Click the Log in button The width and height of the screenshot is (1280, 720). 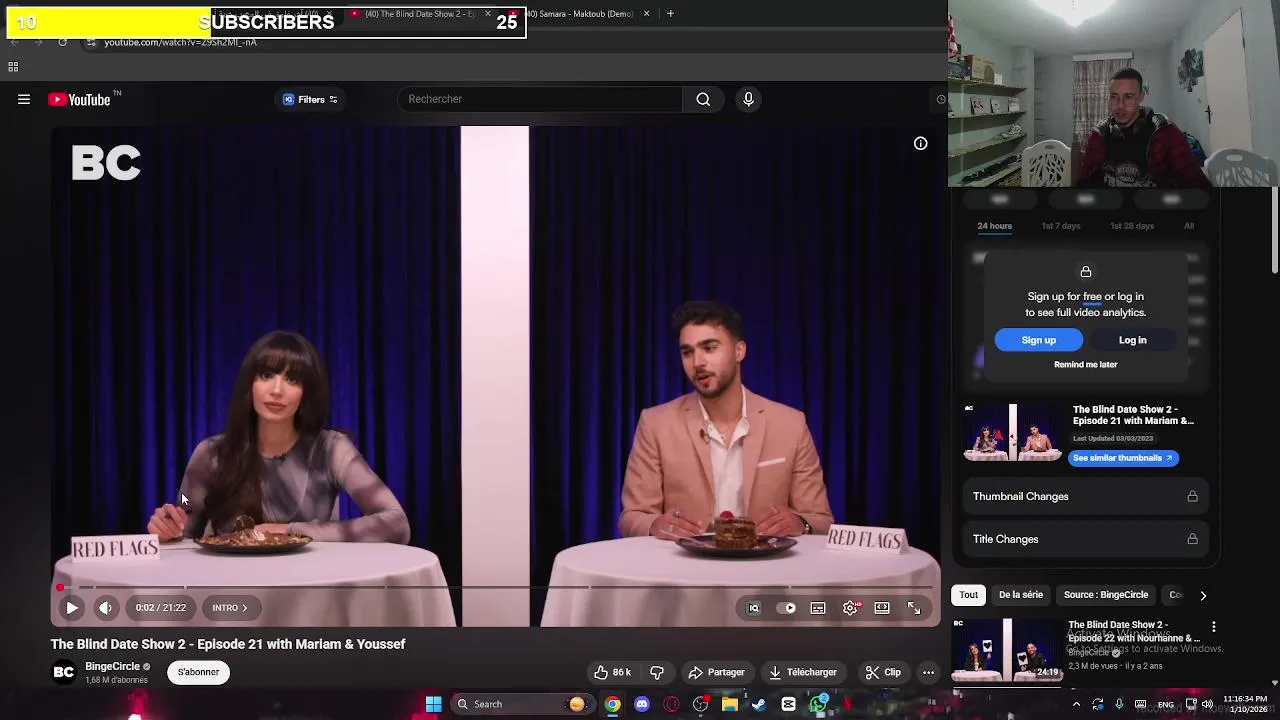(x=1132, y=340)
